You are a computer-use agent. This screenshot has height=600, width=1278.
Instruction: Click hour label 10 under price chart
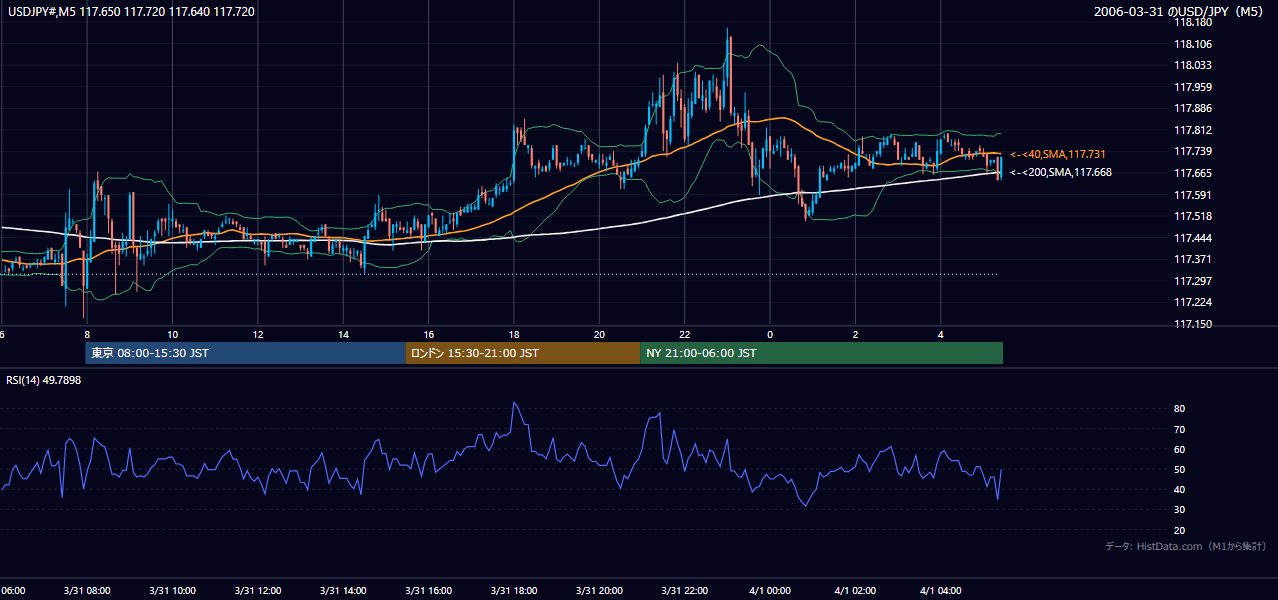pos(173,334)
